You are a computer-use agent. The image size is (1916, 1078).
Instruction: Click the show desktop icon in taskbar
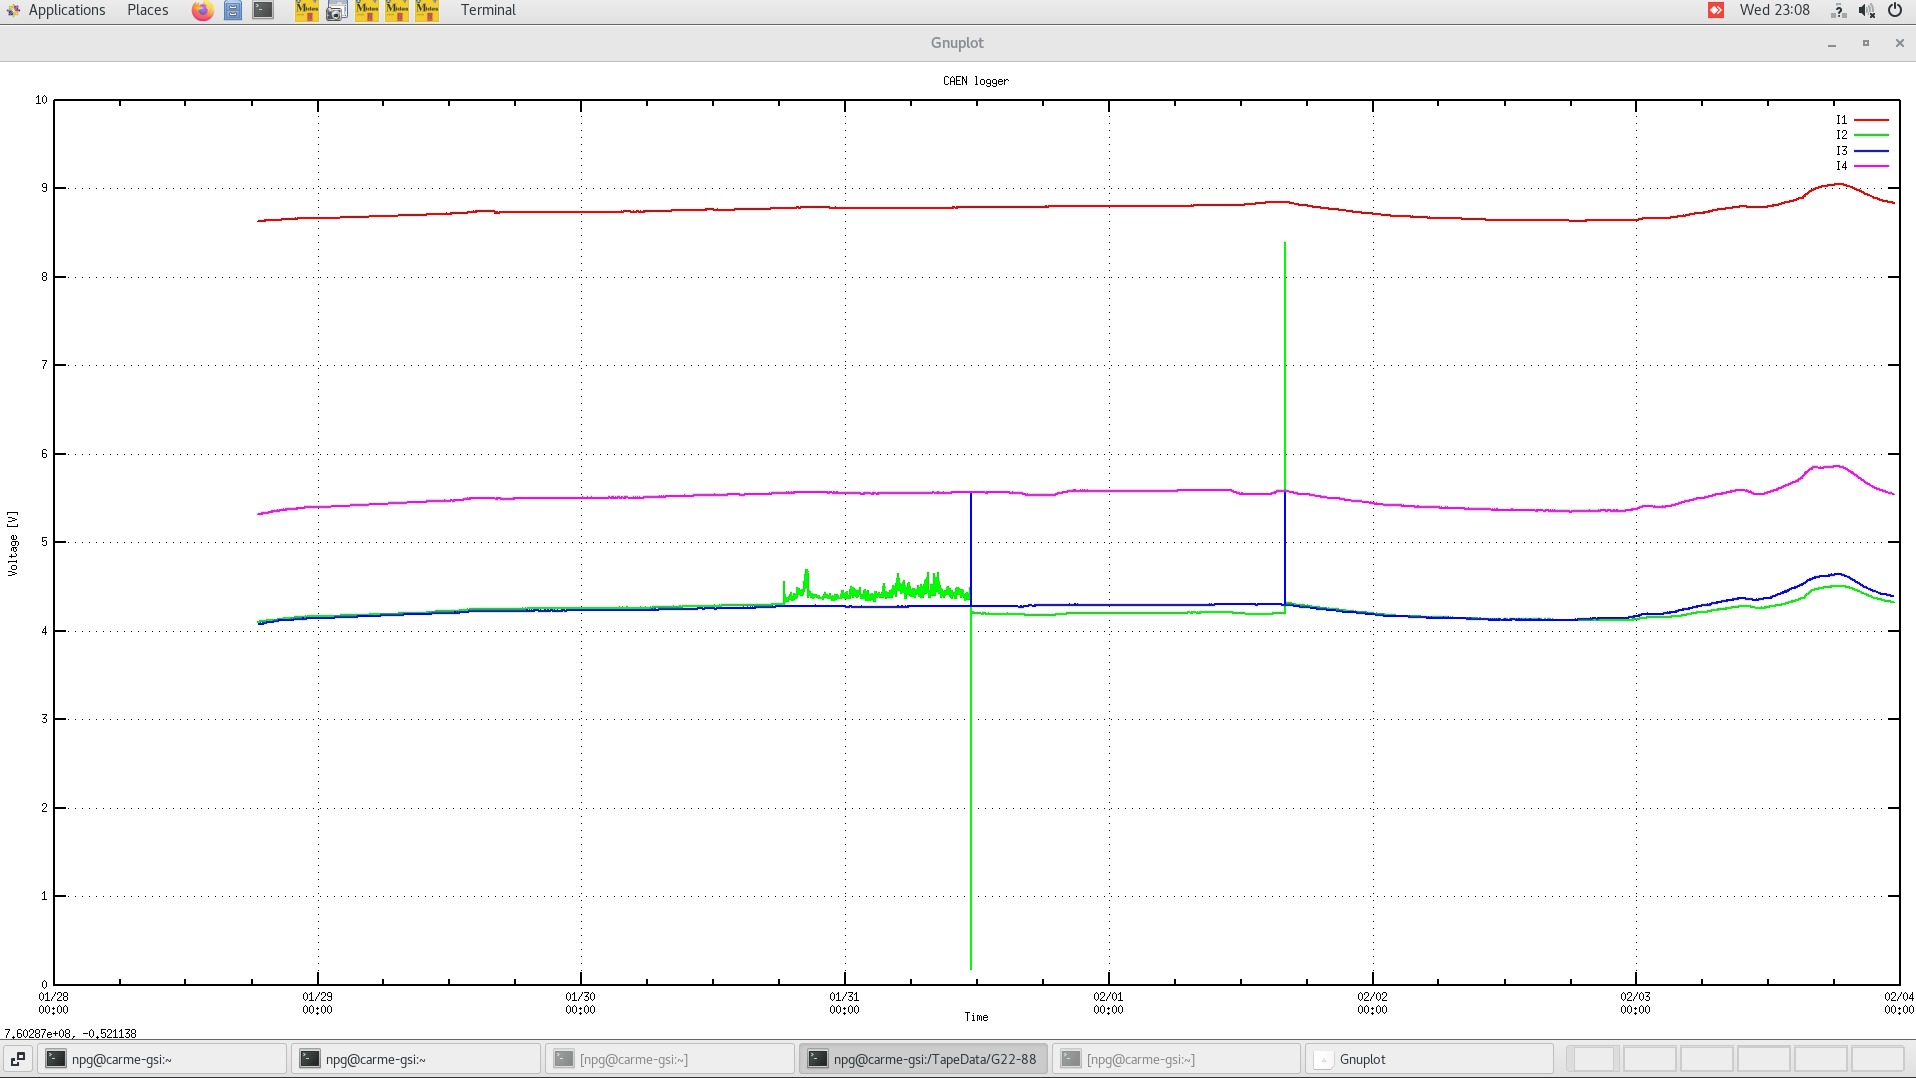[x=18, y=1058]
